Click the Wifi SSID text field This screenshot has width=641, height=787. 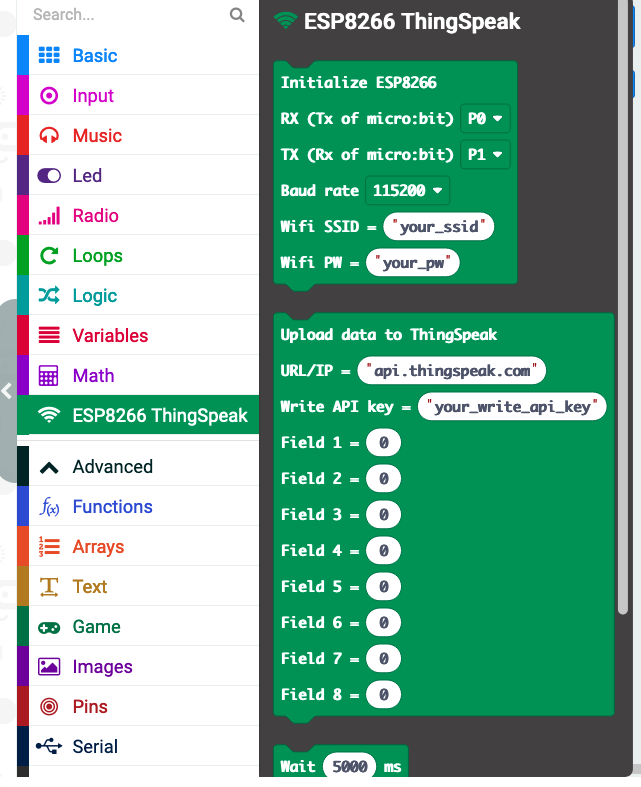click(x=439, y=227)
